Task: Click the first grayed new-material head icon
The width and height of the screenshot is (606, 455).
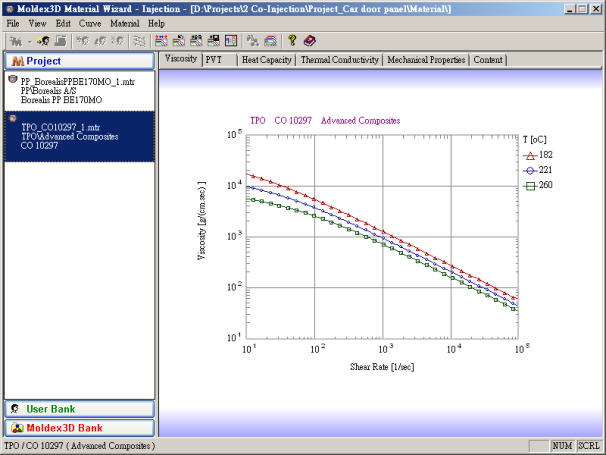Action: (x=82, y=41)
